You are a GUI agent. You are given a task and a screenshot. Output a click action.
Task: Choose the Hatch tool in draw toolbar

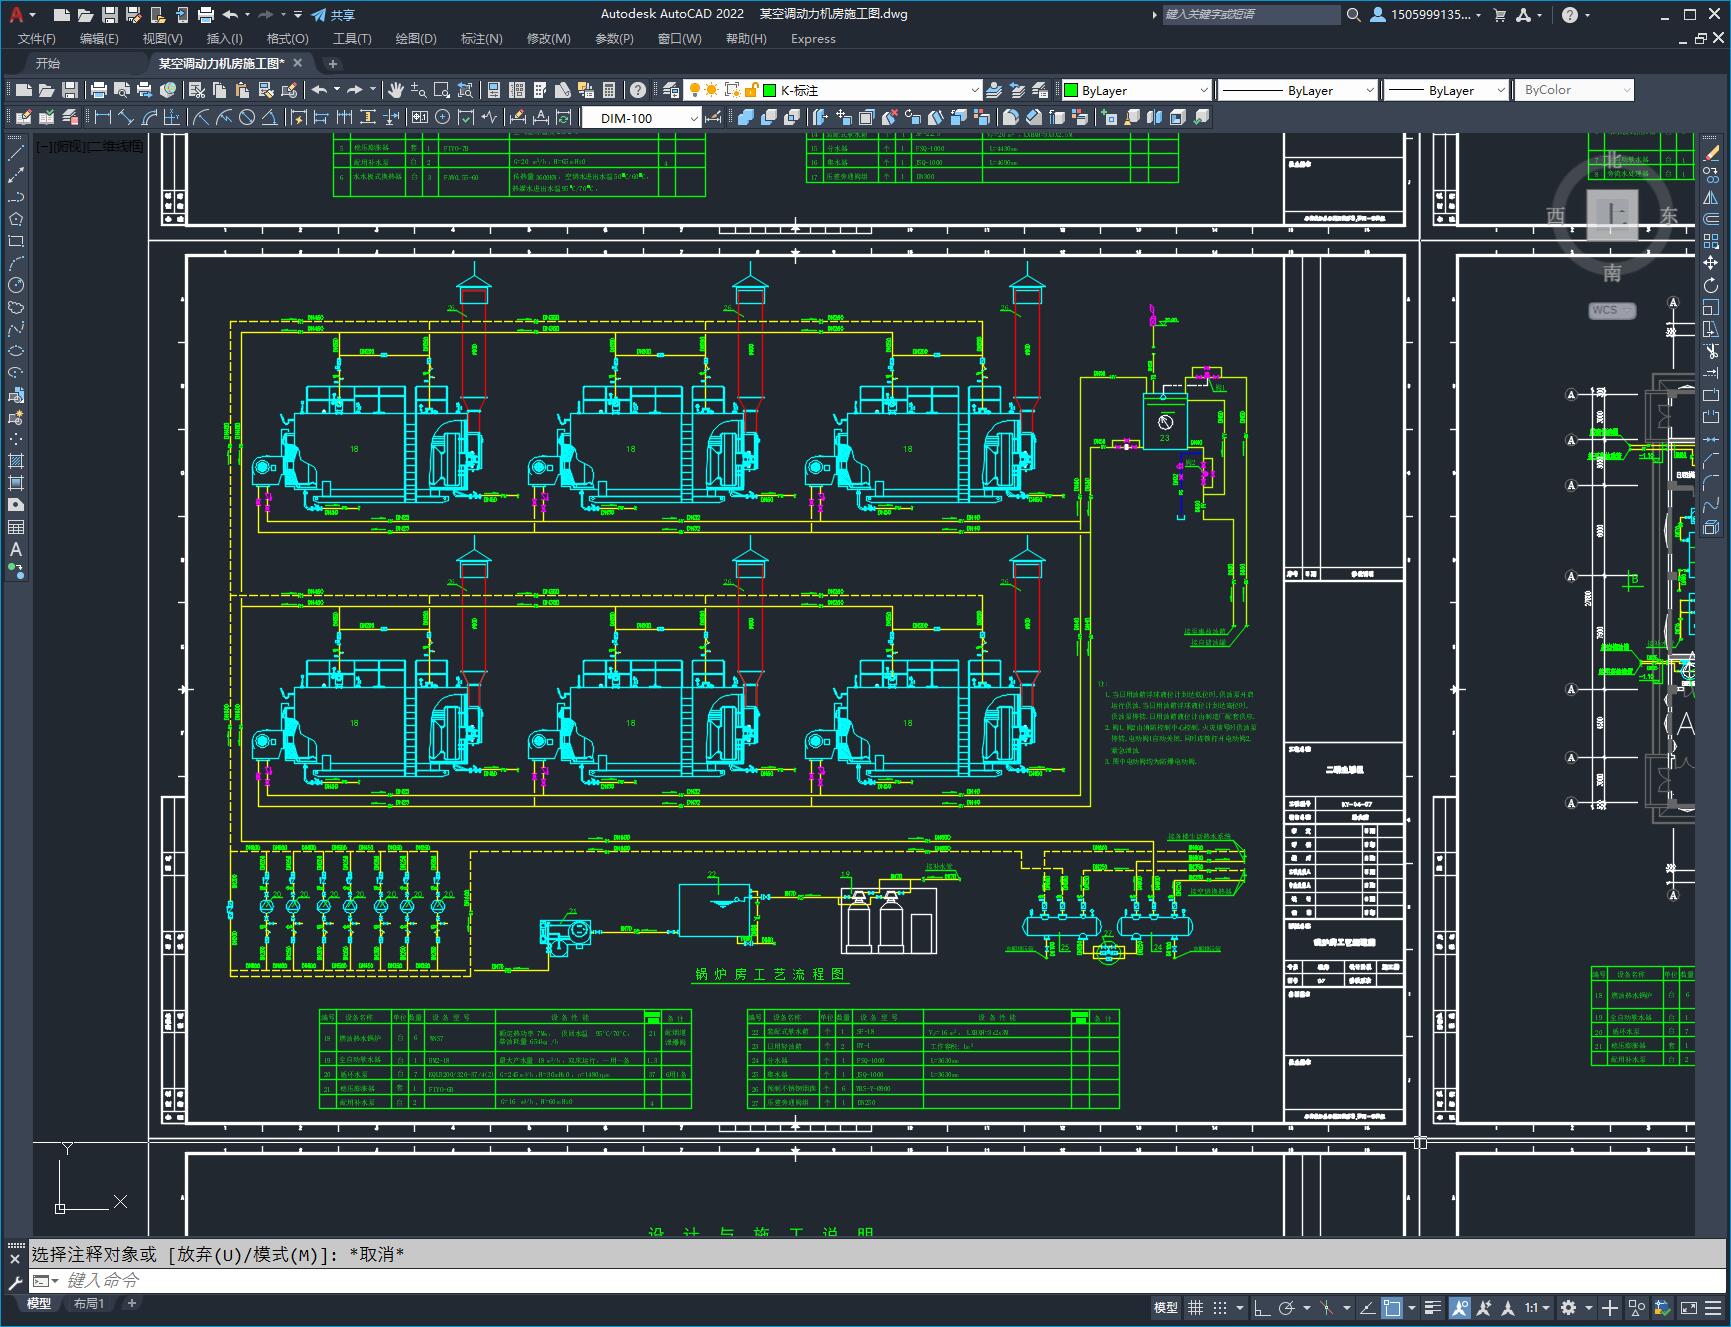pos(16,461)
